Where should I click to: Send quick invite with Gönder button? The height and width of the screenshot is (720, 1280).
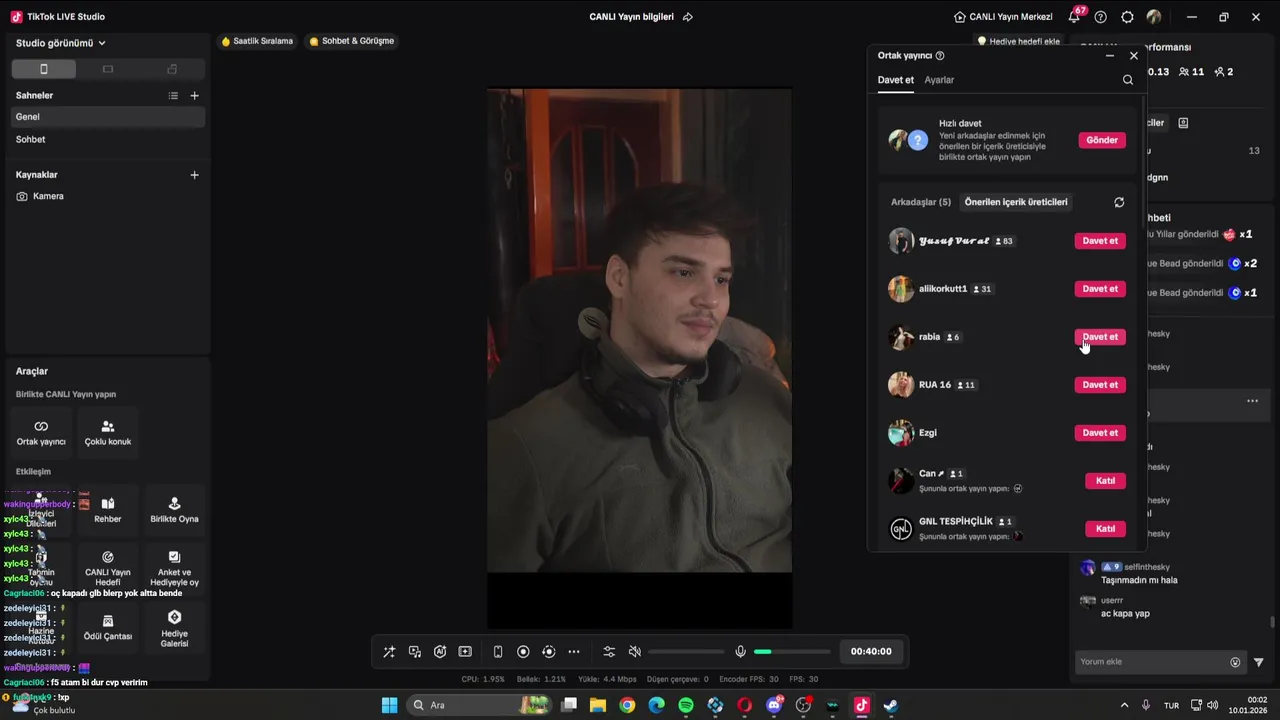pyautogui.click(x=1102, y=140)
